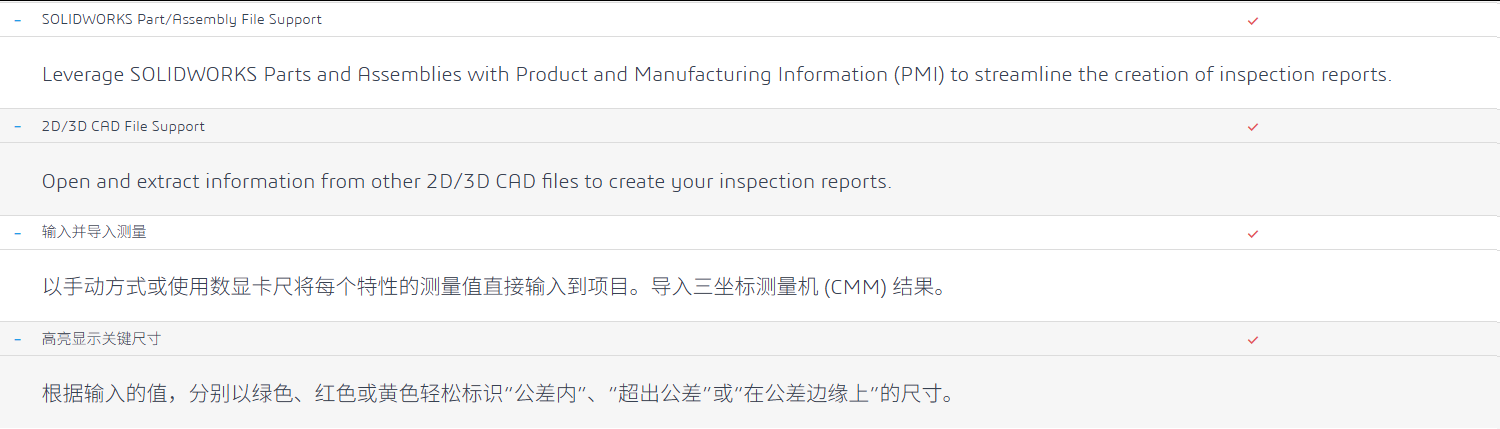Screen dimensions: 1500x429
Task: Click the 2D/3D CAD File Support heading text
Action: (x=123, y=127)
